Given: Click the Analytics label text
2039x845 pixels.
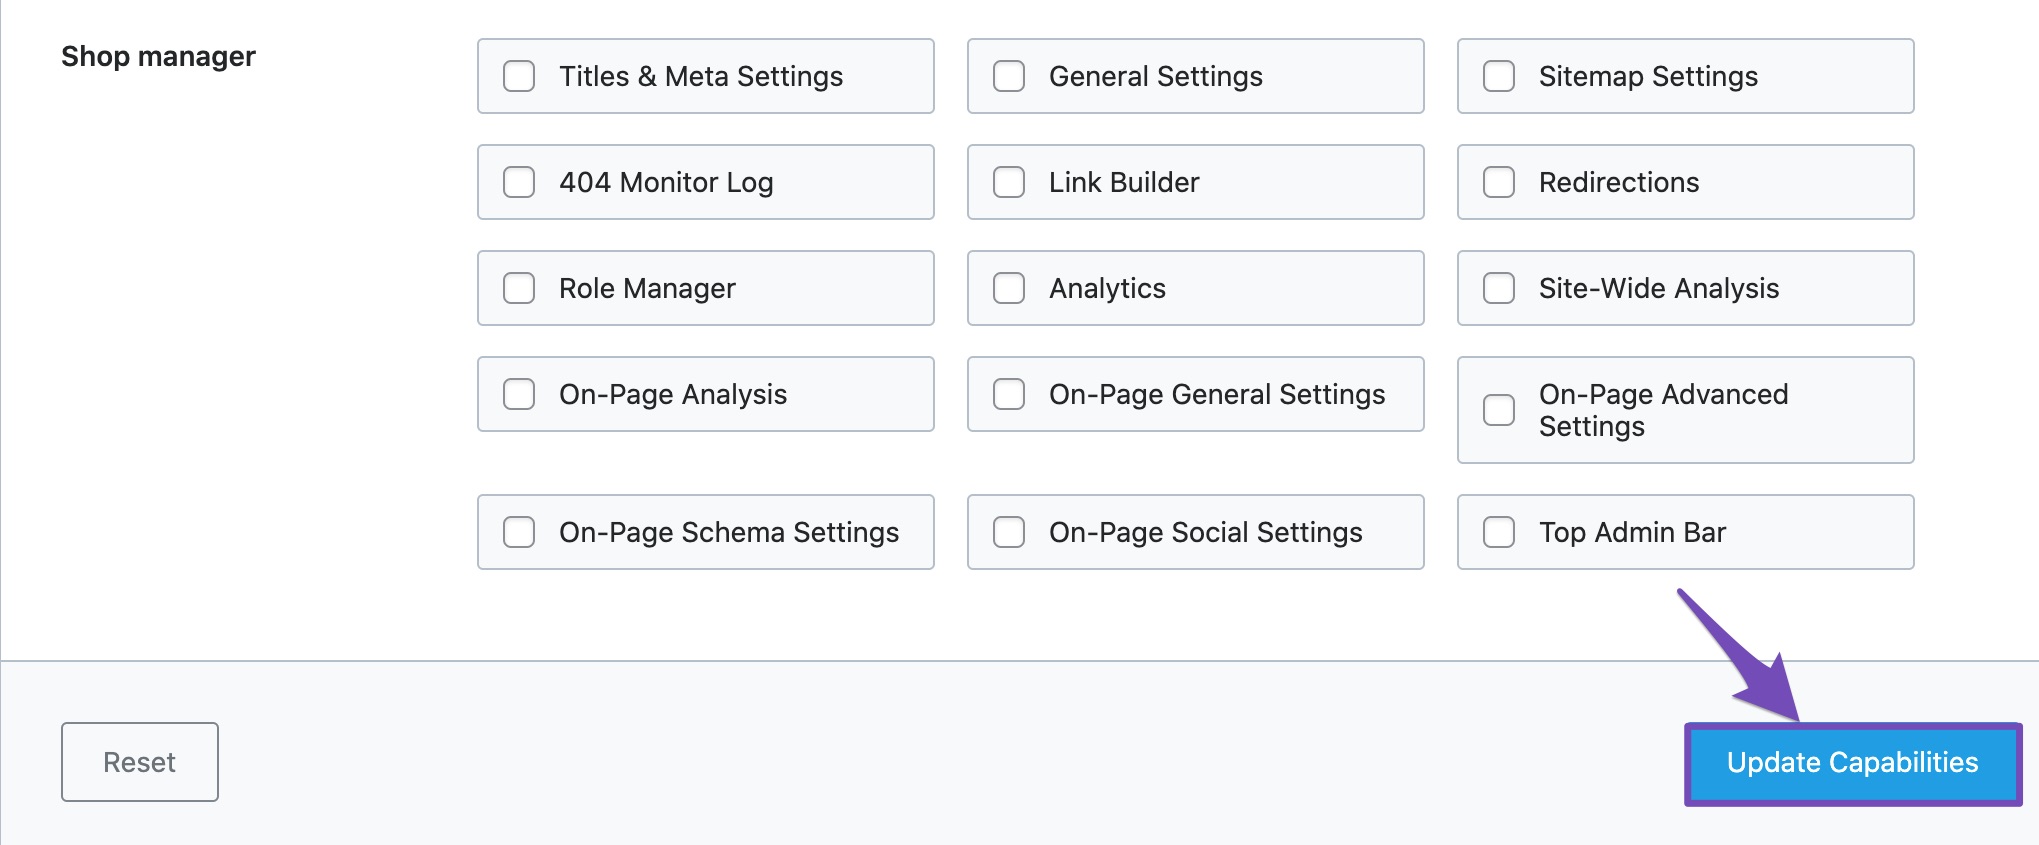Looking at the screenshot, I should coord(1107,288).
